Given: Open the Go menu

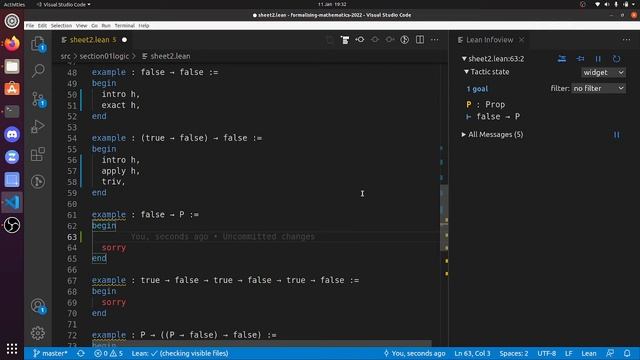Looking at the screenshot, I should tap(94, 25).
